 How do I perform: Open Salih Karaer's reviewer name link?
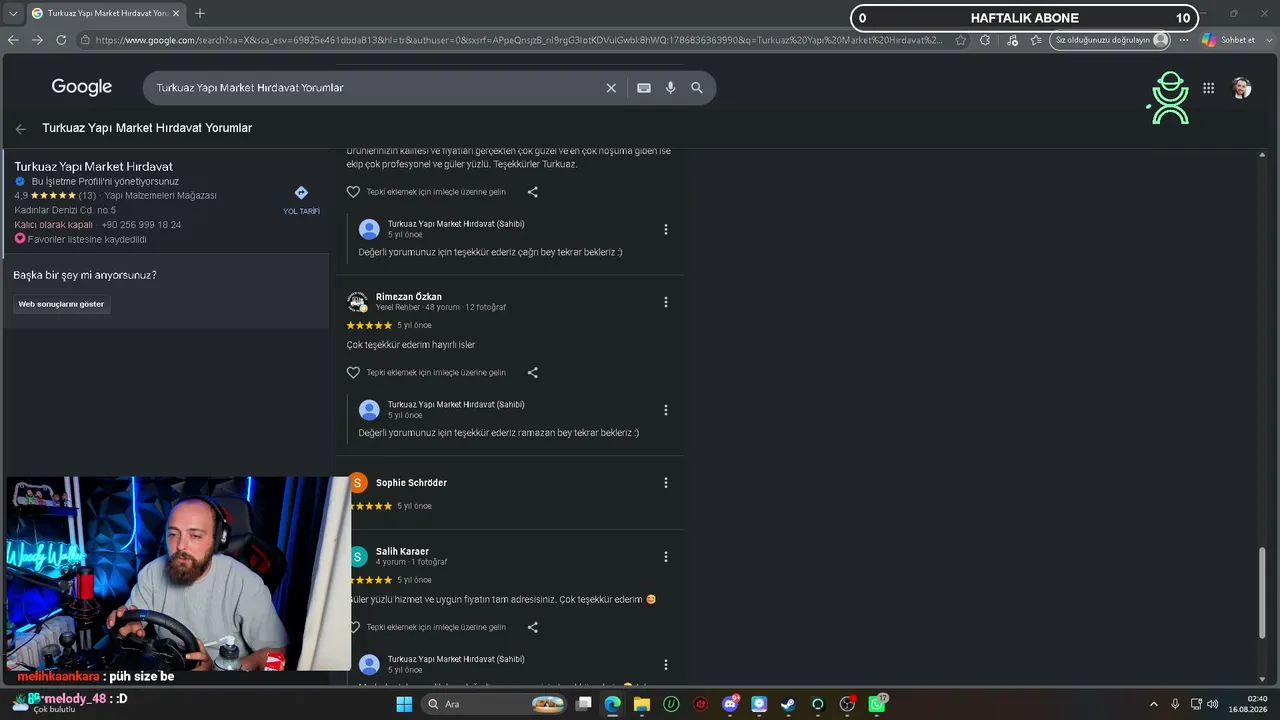[x=402, y=551]
